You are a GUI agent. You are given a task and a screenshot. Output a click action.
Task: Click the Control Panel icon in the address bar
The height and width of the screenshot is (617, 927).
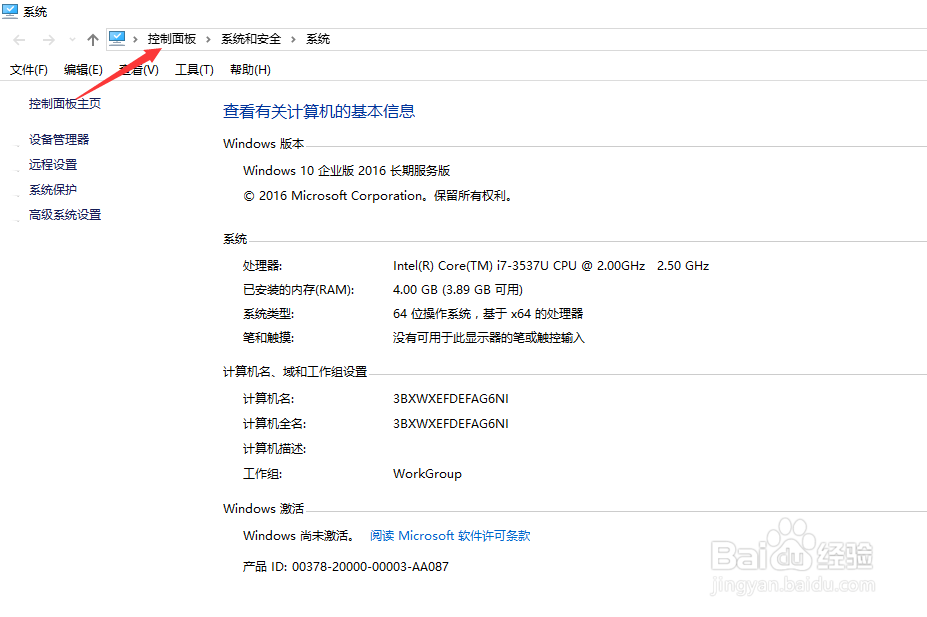pos(117,38)
